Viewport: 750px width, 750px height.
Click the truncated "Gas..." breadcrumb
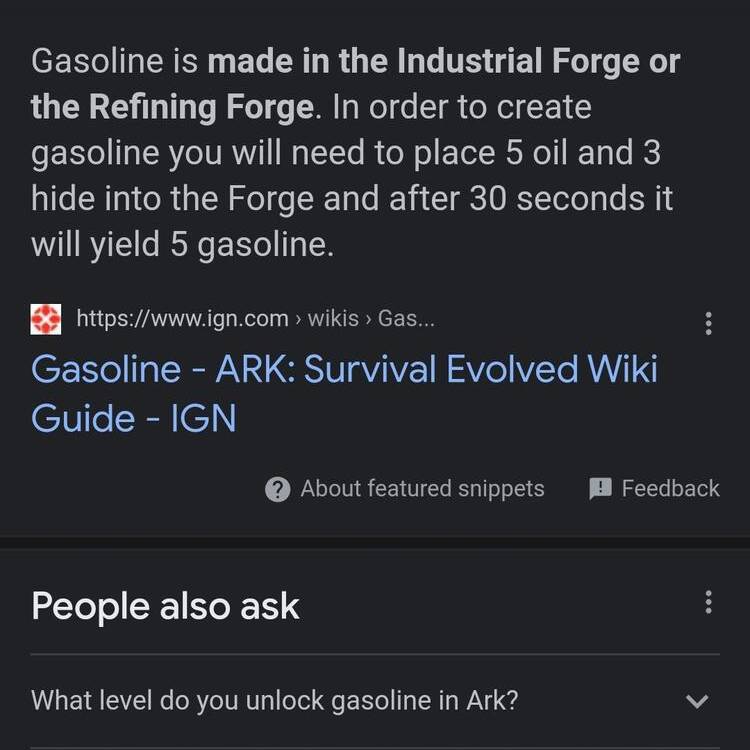(406, 320)
